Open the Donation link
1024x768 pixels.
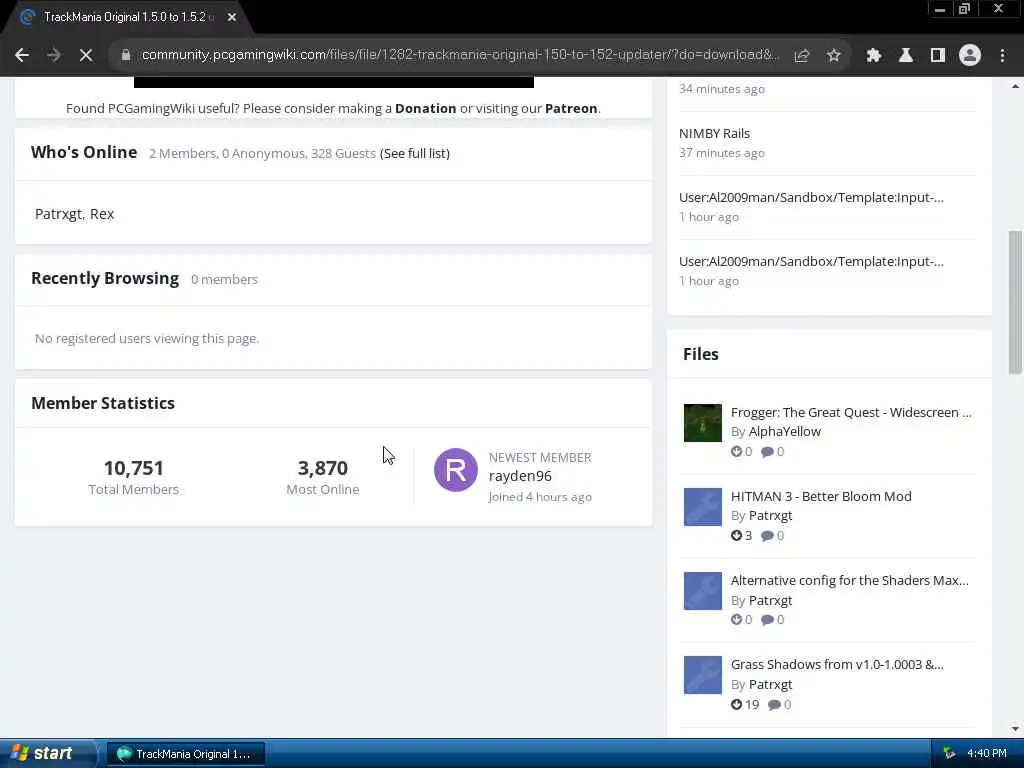click(x=425, y=108)
